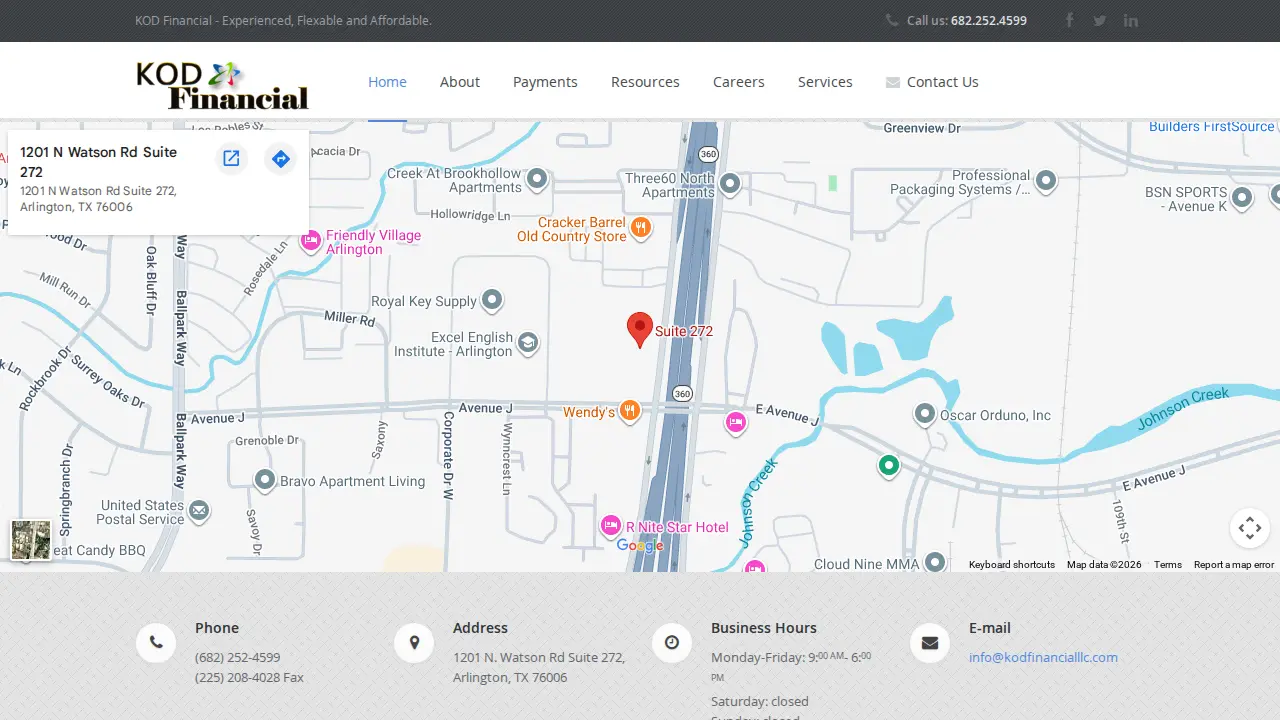The height and width of the screenshot is (720, 1280).
Task: Click the Friendly Village Arlington marker
Action: tap(311, 241)
